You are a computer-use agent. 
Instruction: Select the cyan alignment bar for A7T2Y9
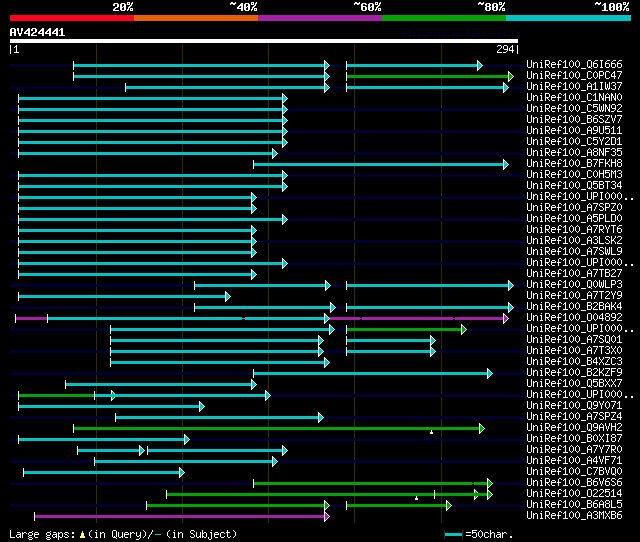(x=124, y=297)
